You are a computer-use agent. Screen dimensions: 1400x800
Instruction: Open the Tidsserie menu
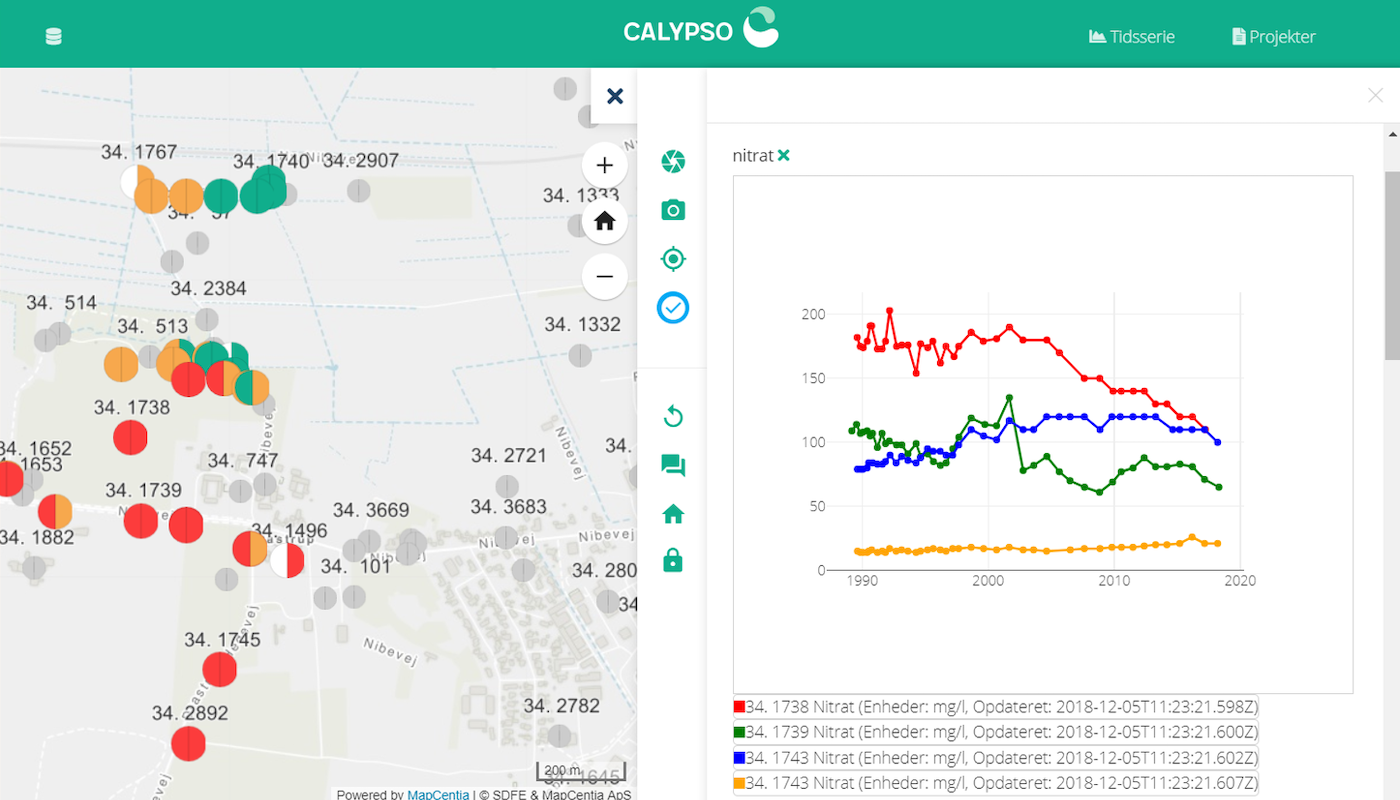pos(1132,37)
